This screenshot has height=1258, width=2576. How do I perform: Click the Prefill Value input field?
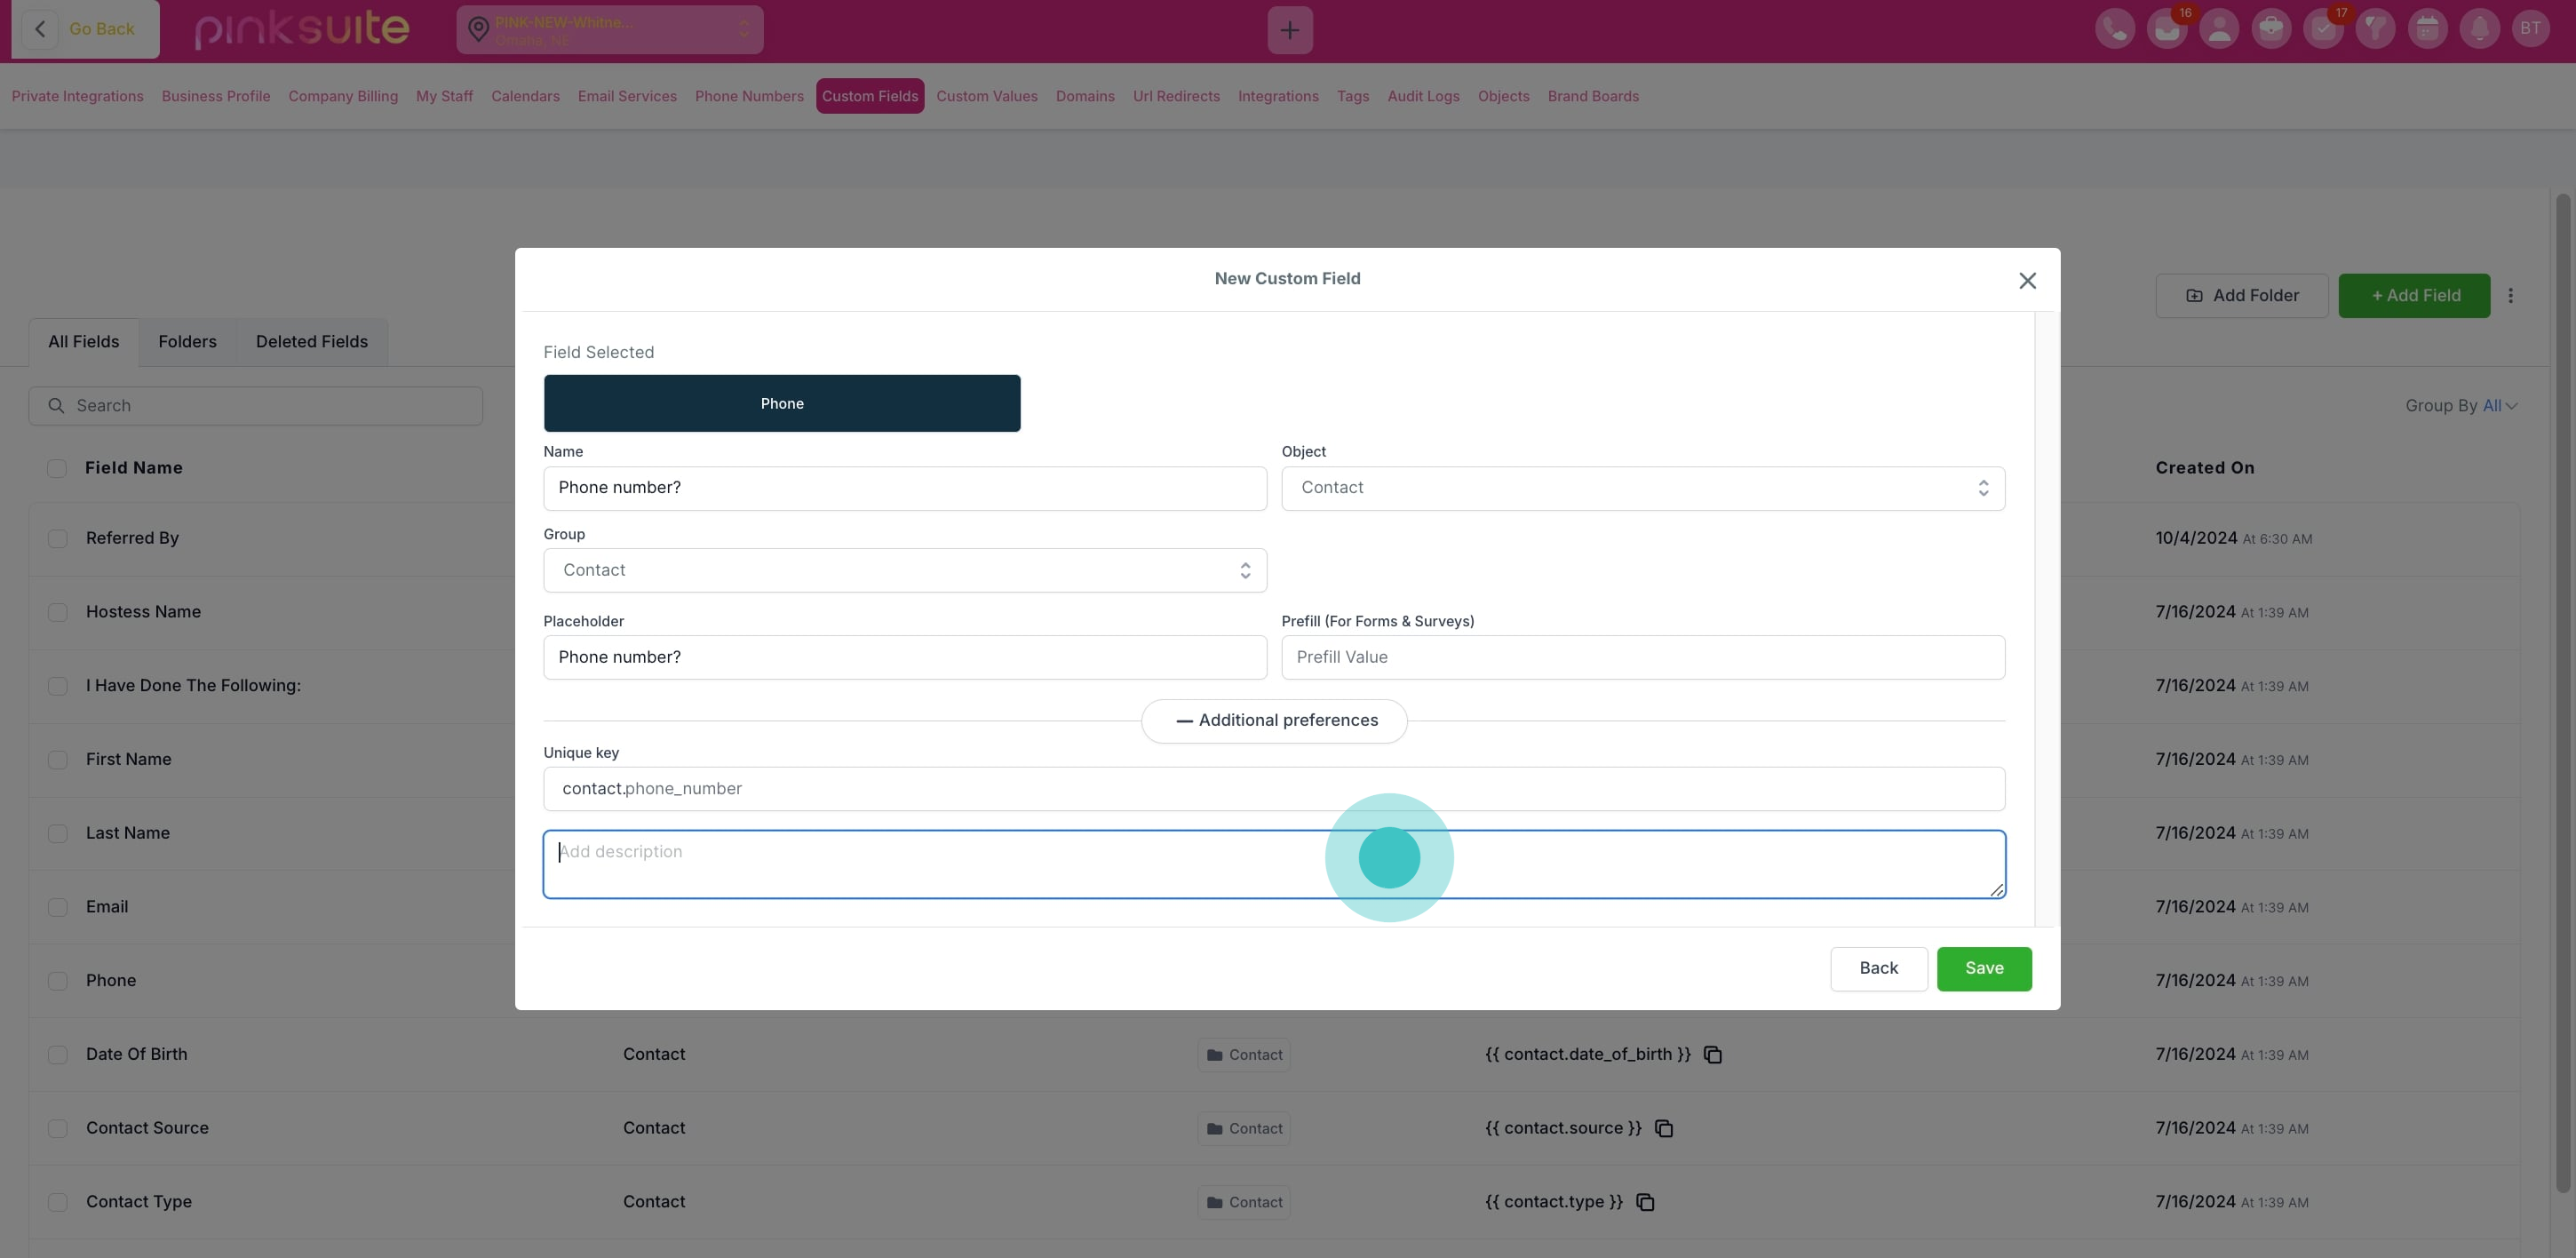point(1642,657)
